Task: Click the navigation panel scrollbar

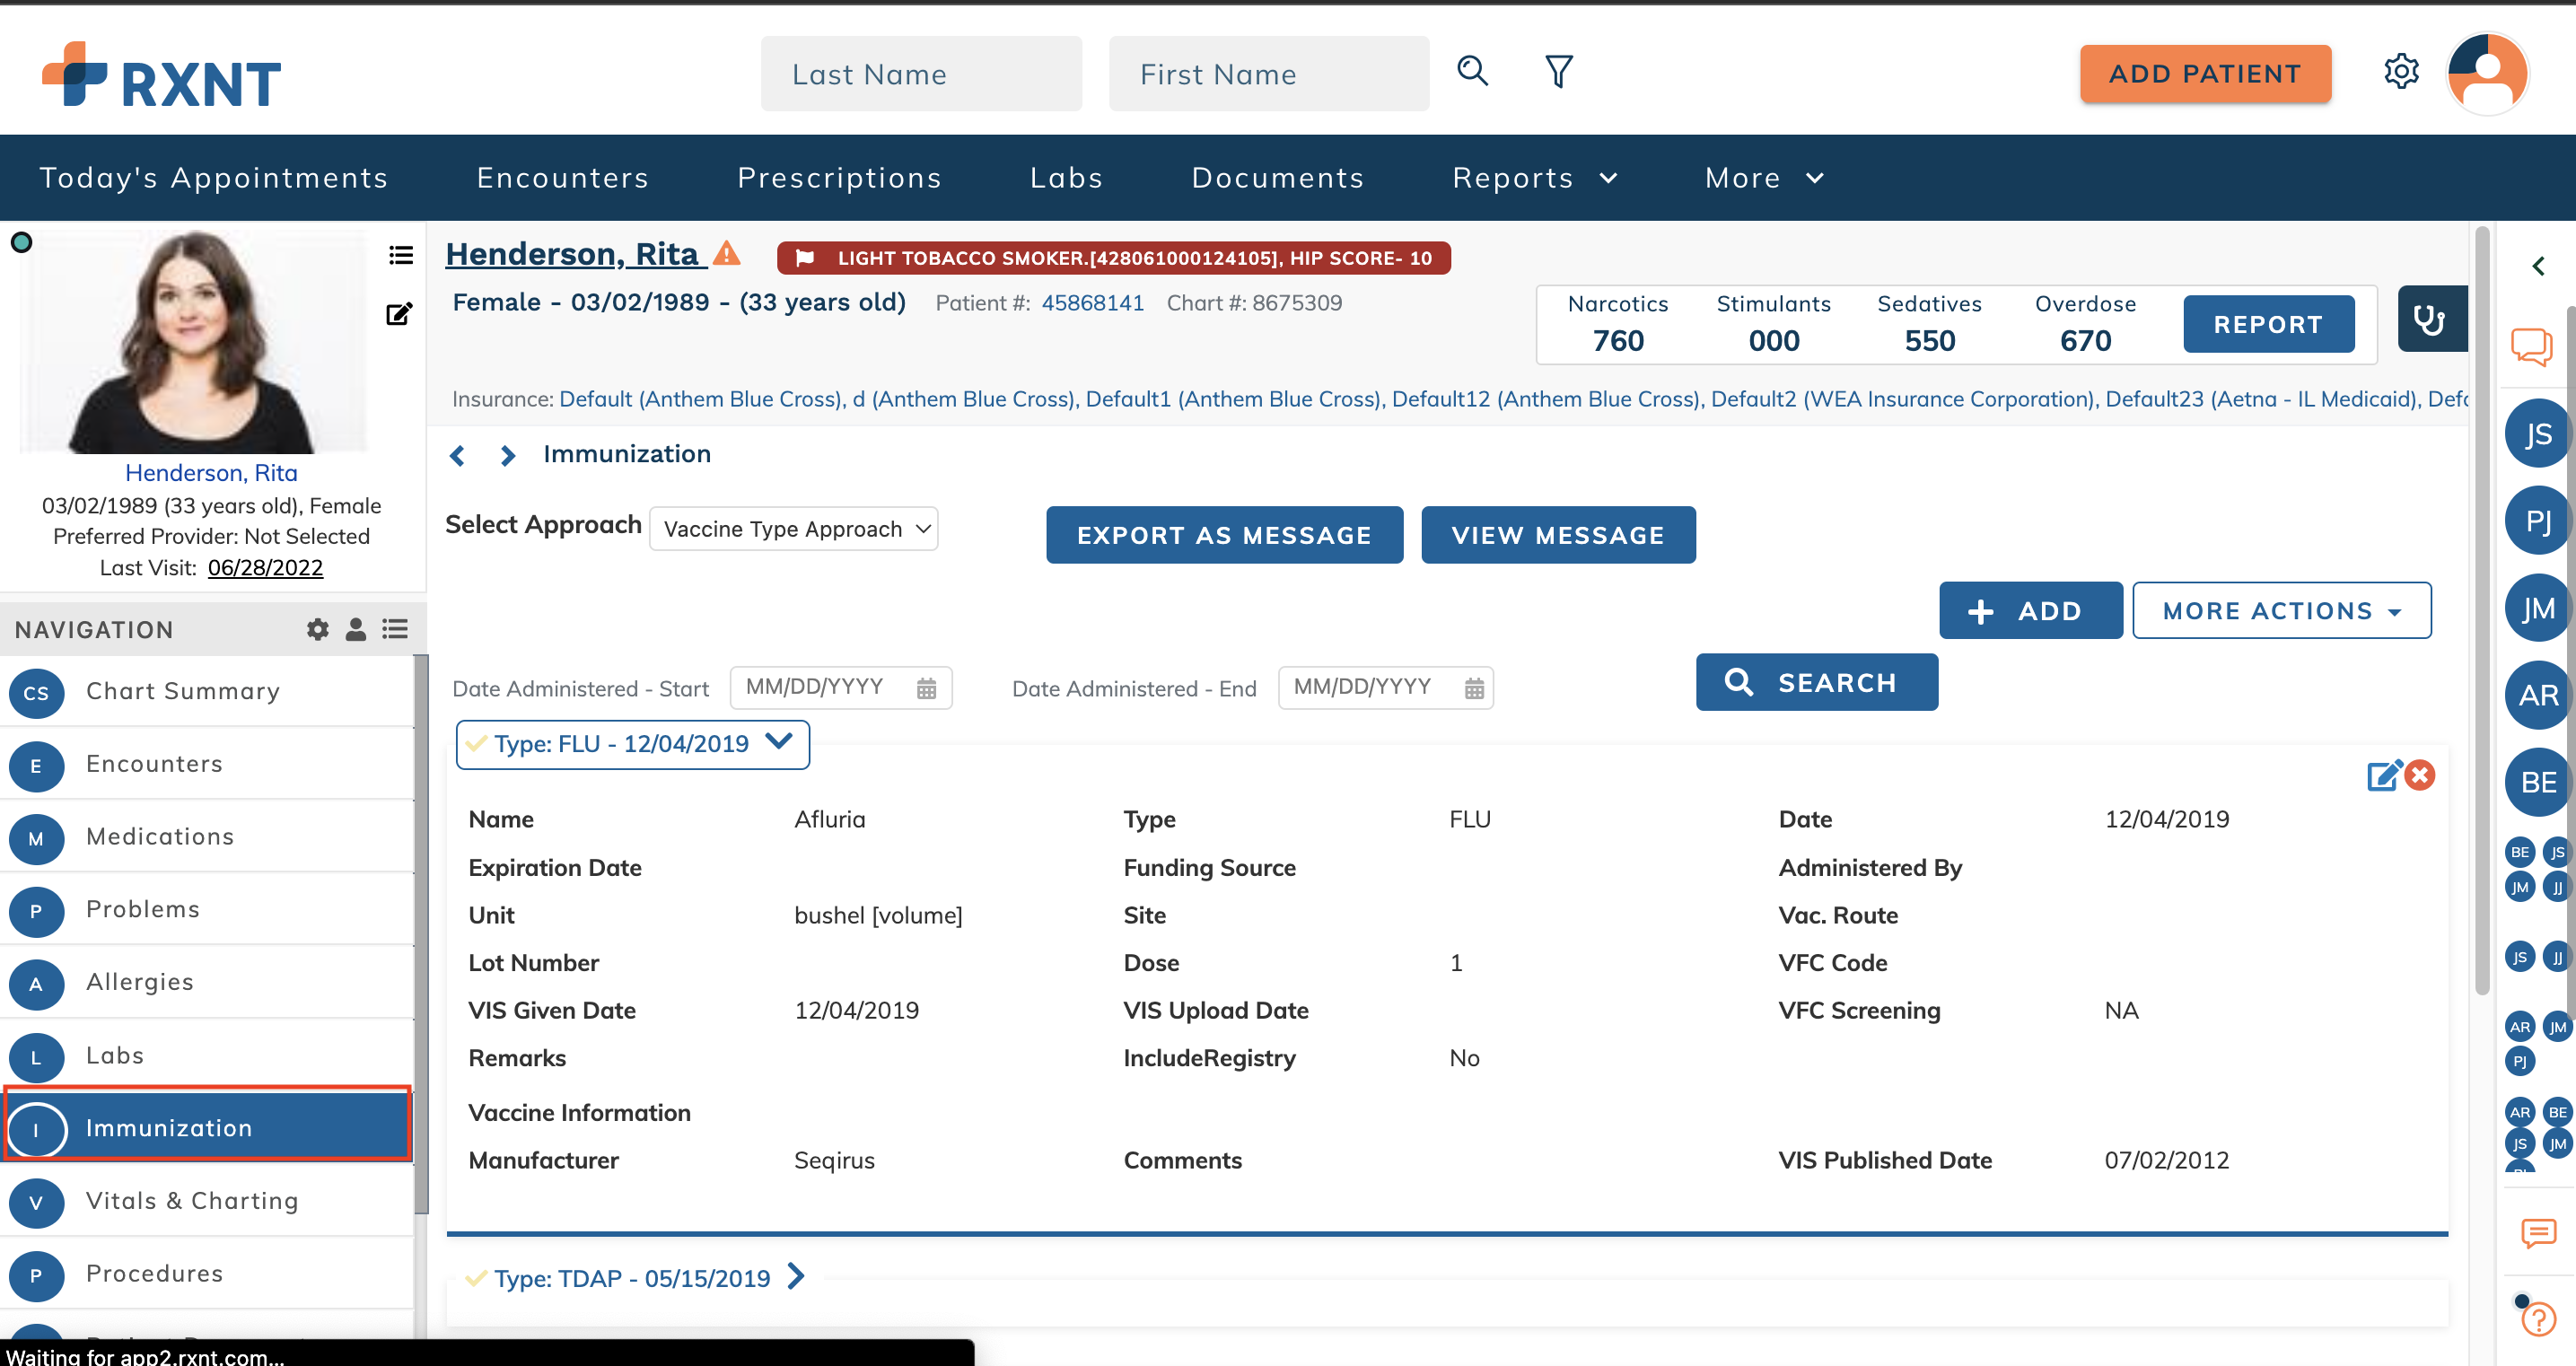Action: click(421, 933)
